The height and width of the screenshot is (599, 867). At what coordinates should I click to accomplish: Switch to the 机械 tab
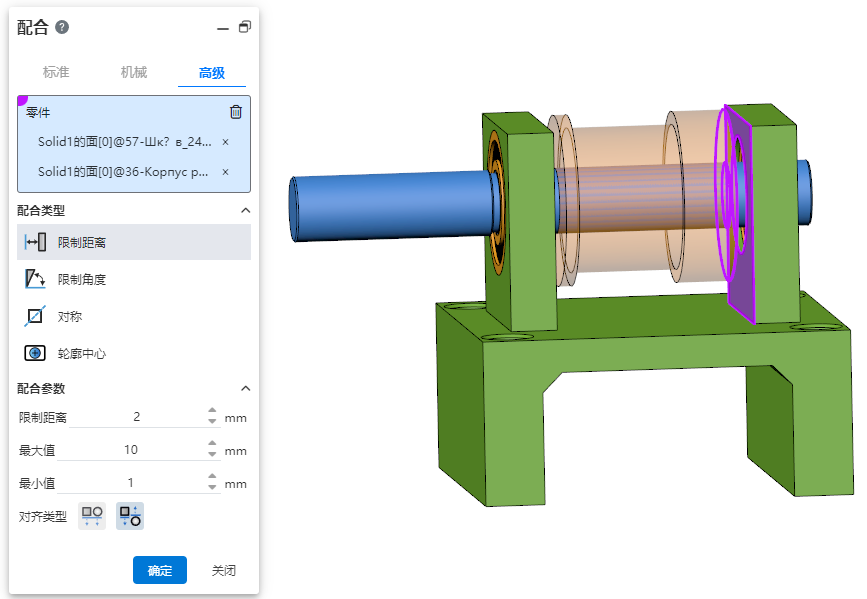(x=134, y=72)
